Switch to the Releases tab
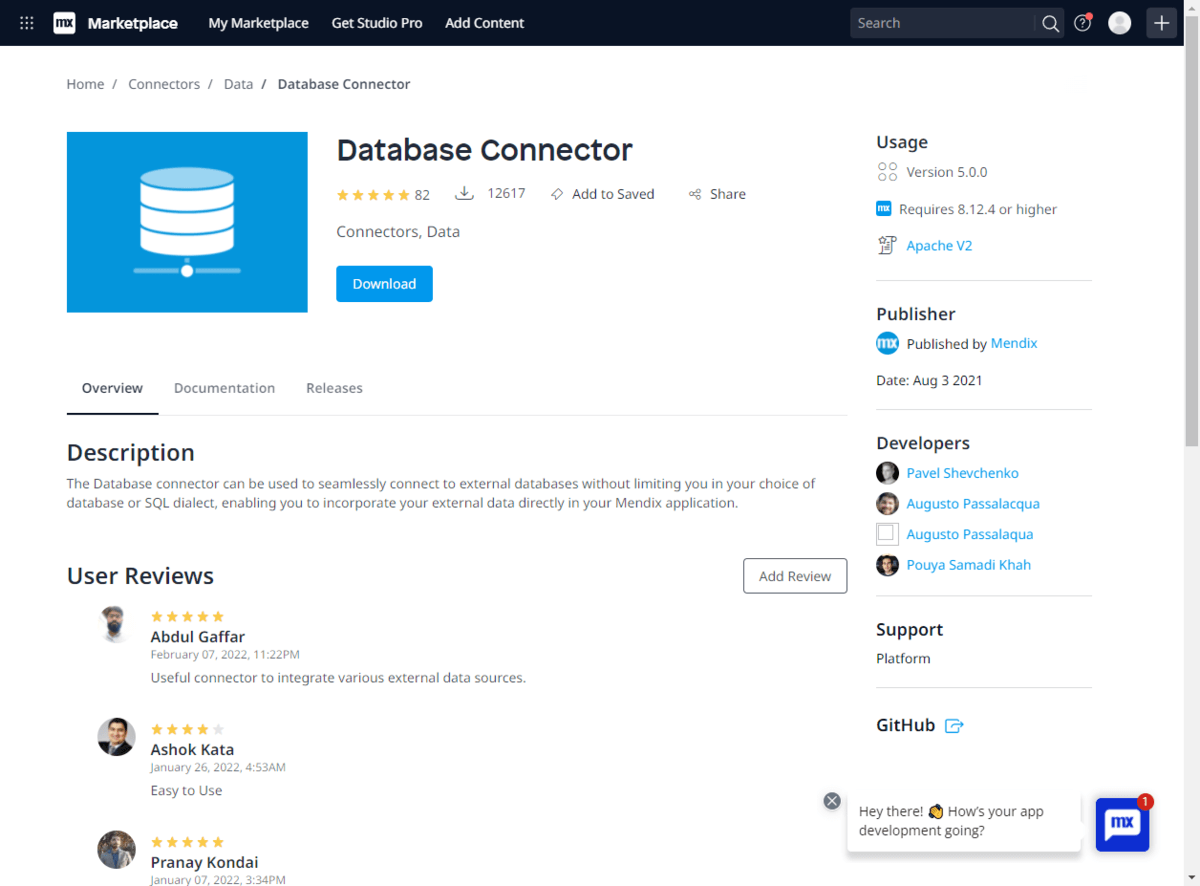Screen dimensions: 1200x886 pyautogui.click(x=334, y=388)
